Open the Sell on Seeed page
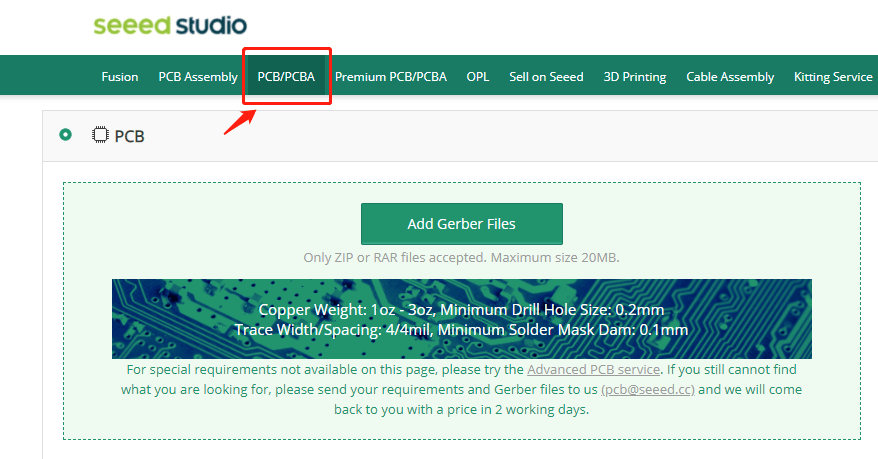The height and width of the screenshot is (459, 878). click(546, 77)
